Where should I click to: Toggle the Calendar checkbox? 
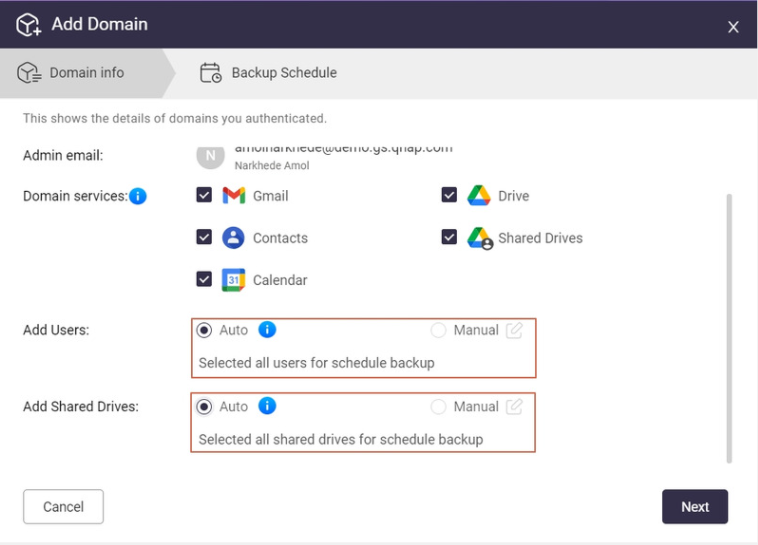pos(204,280)
